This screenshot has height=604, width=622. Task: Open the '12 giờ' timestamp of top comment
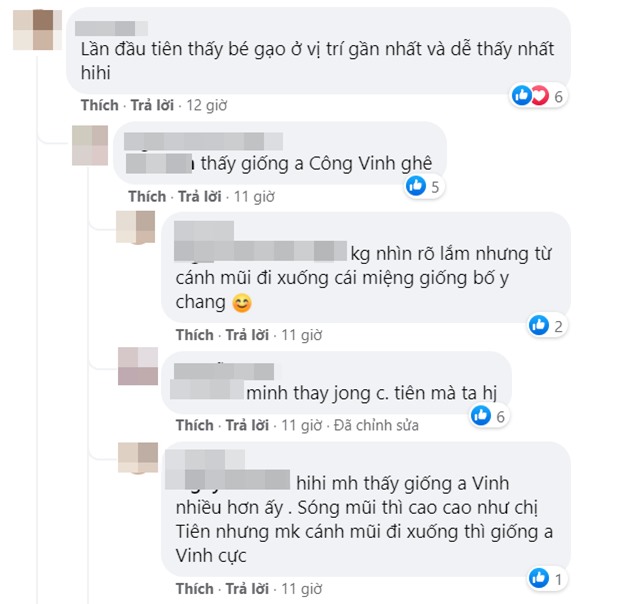(x=207, y=105)
